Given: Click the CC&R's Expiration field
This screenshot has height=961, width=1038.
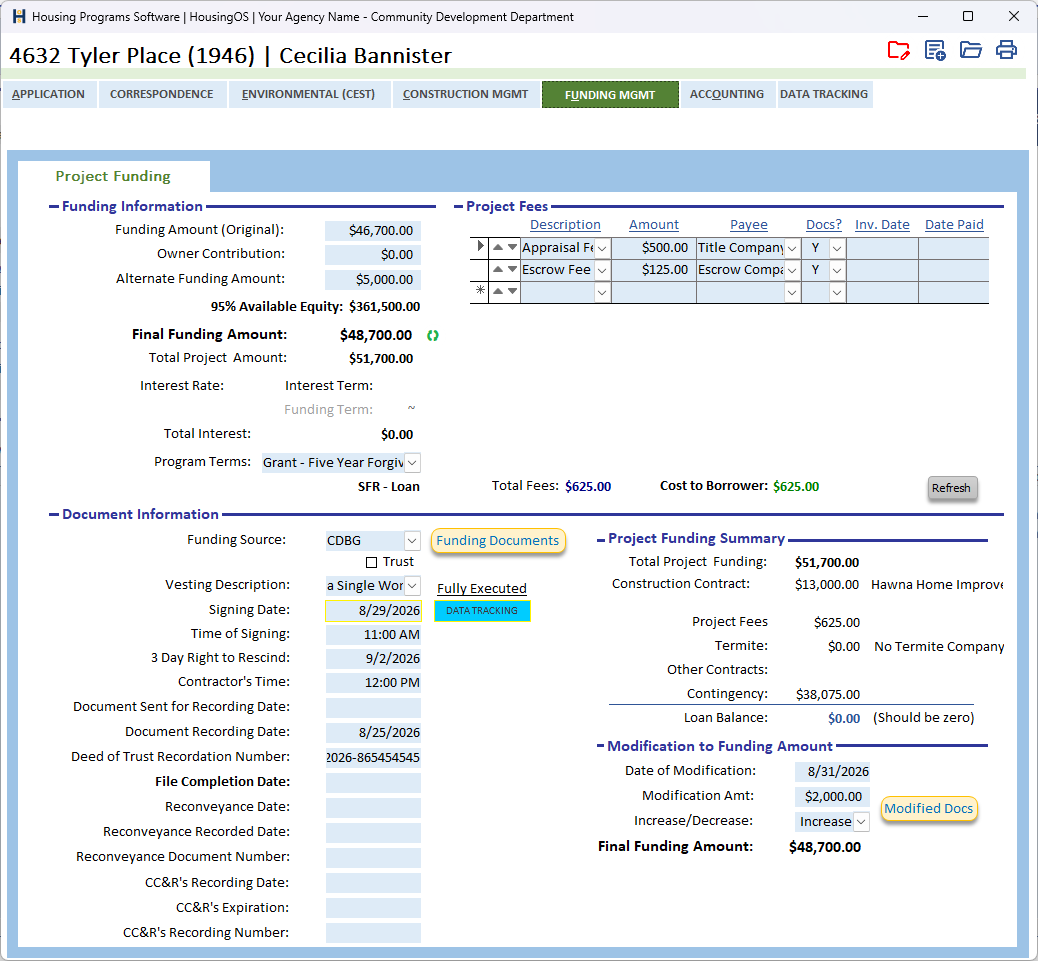Looking at the screenshot, I should click(373, 908).
